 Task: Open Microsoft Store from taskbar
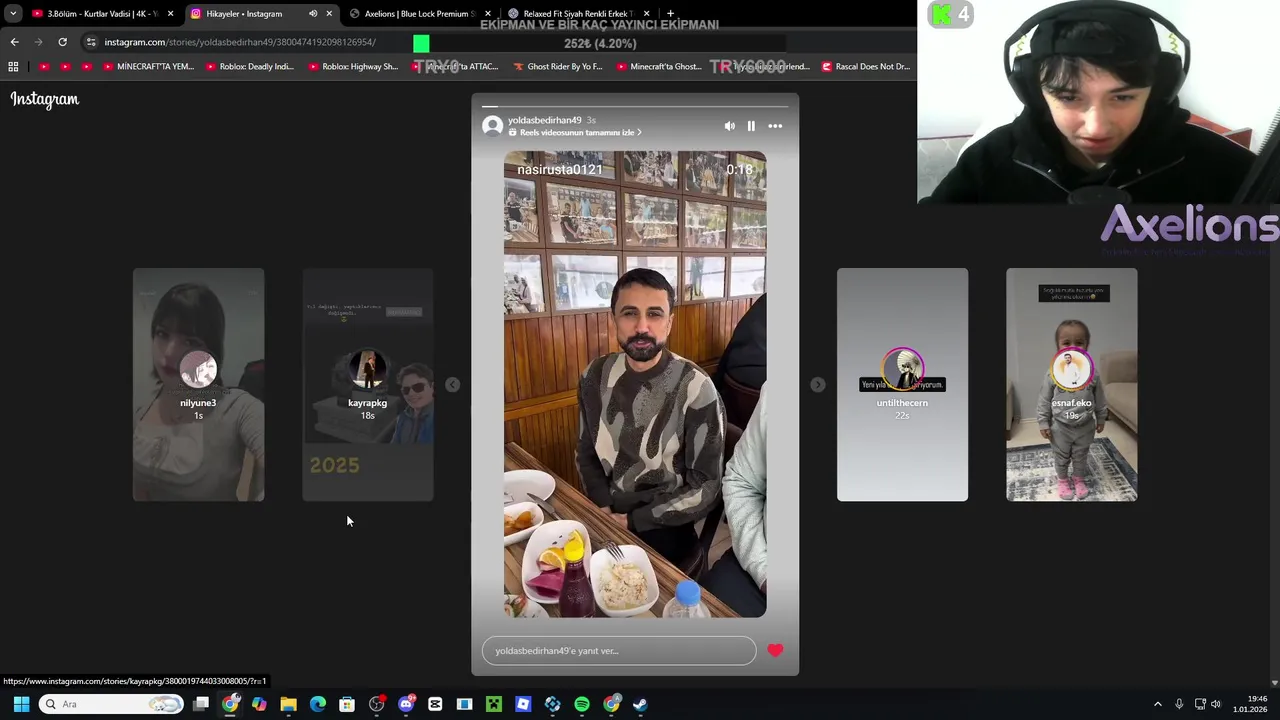point(347,704)
